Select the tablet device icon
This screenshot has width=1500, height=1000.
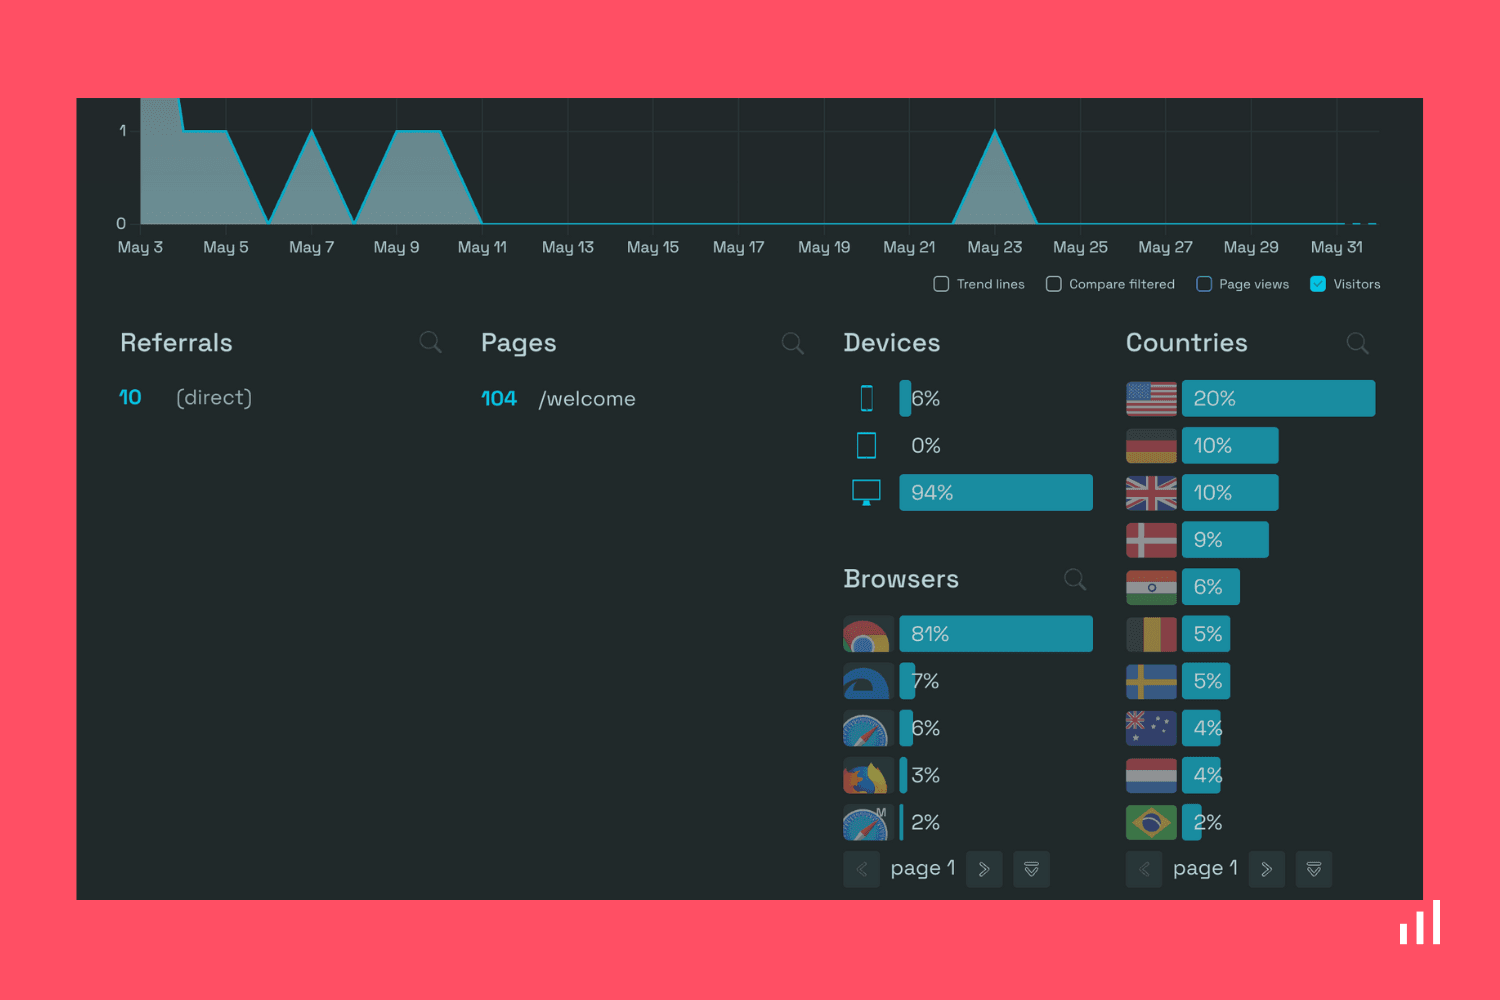[x=867, y=445]
